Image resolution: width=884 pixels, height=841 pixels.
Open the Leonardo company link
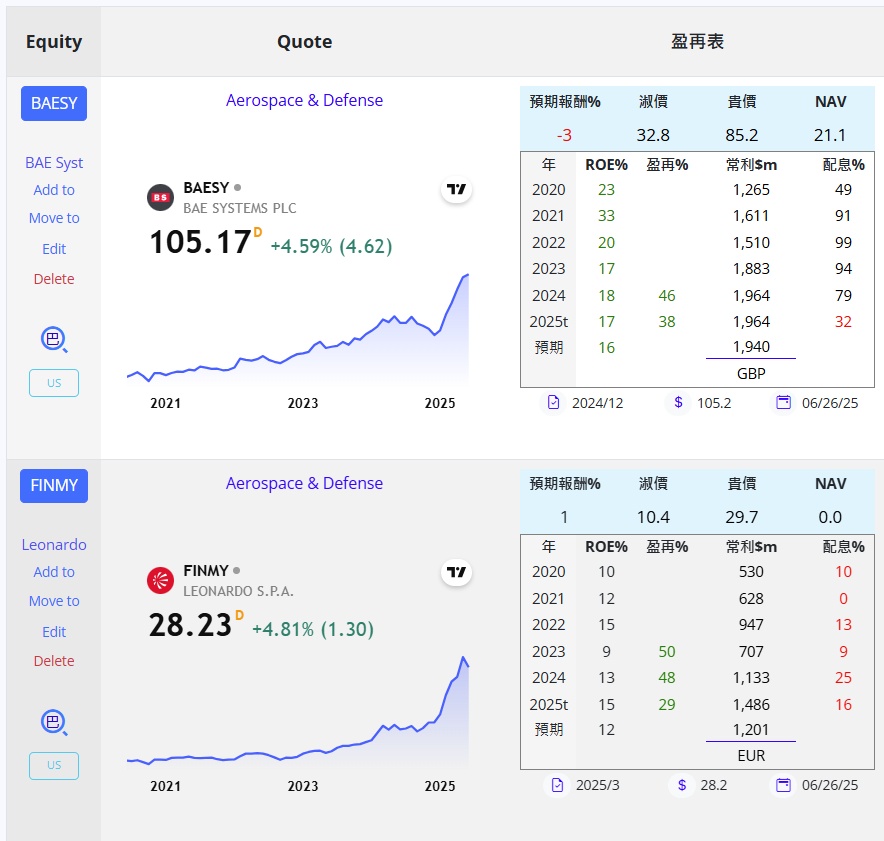tap(54, 545)
